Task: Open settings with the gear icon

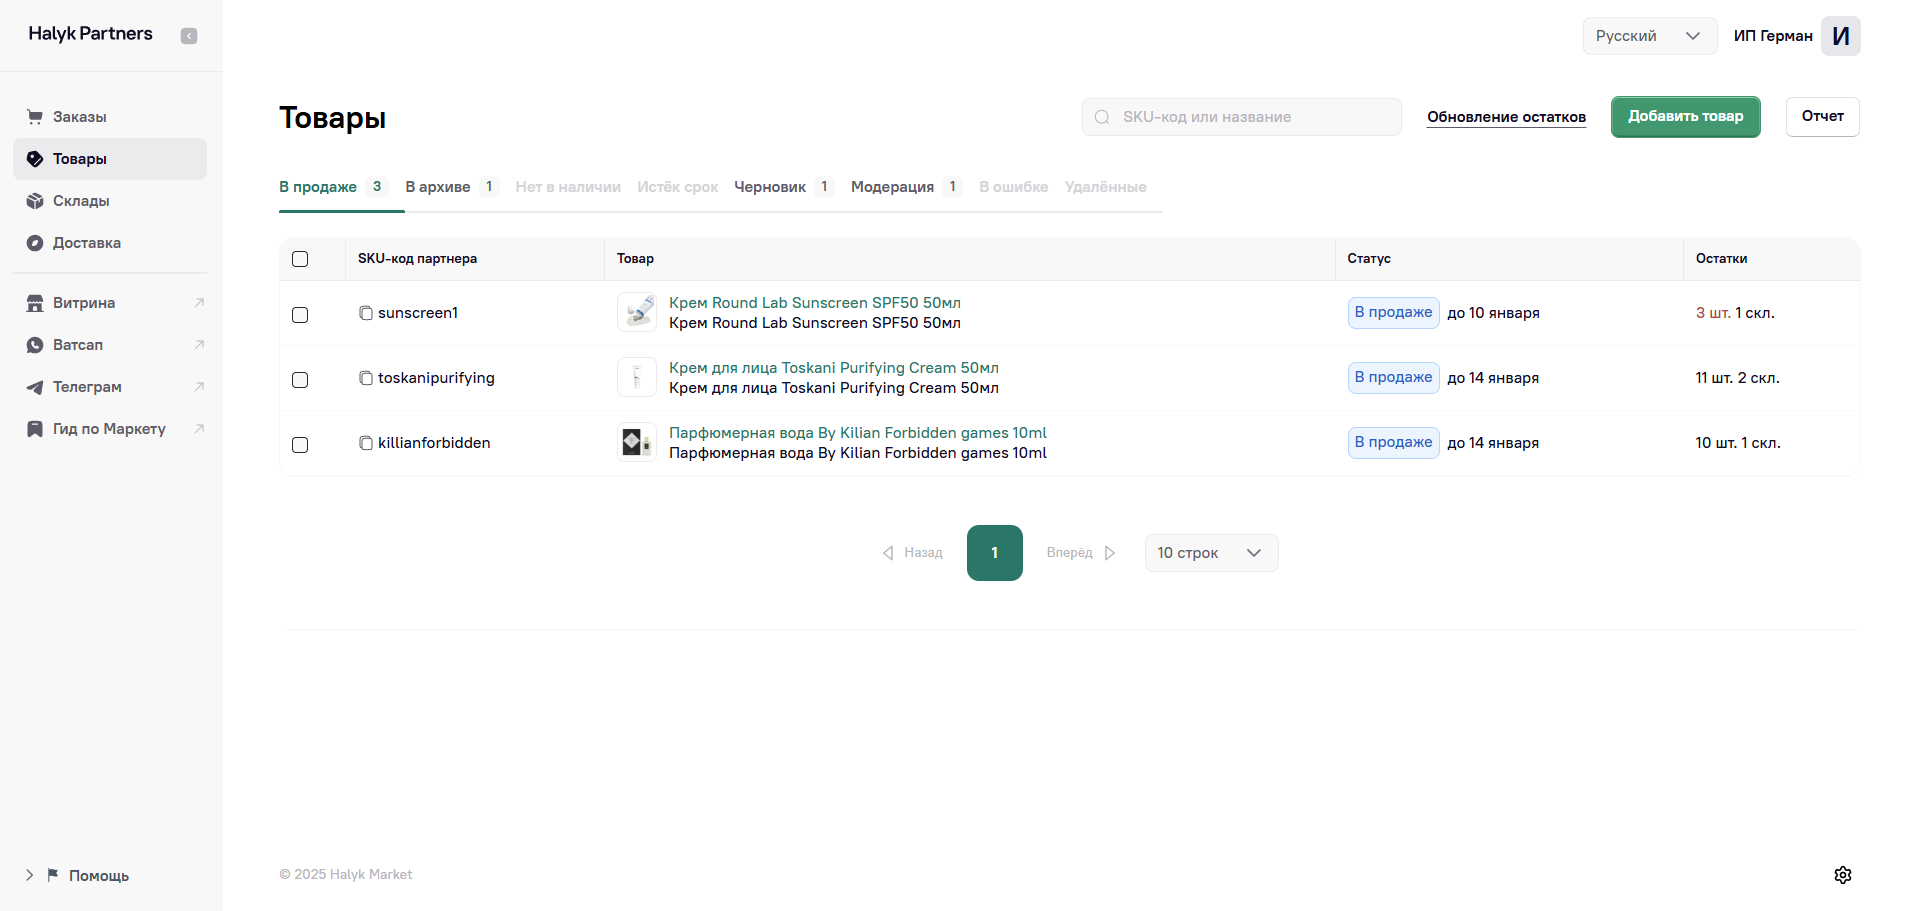Action: tap(1843, 875)
